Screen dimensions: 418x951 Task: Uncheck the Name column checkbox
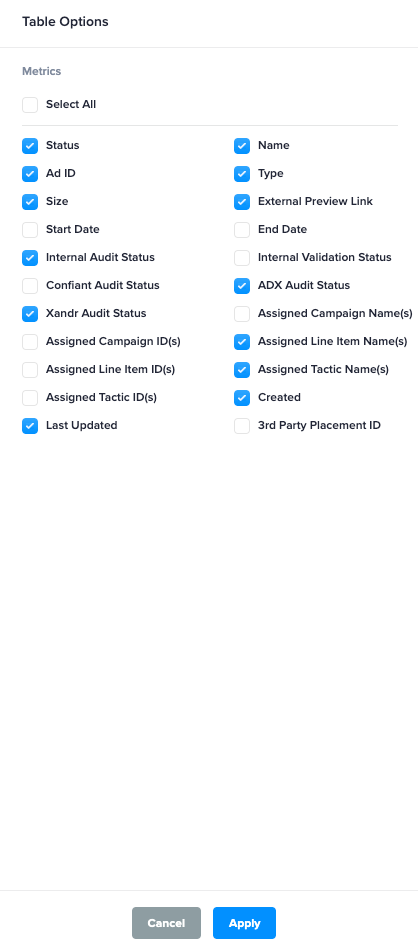click(x=242, y=146)
